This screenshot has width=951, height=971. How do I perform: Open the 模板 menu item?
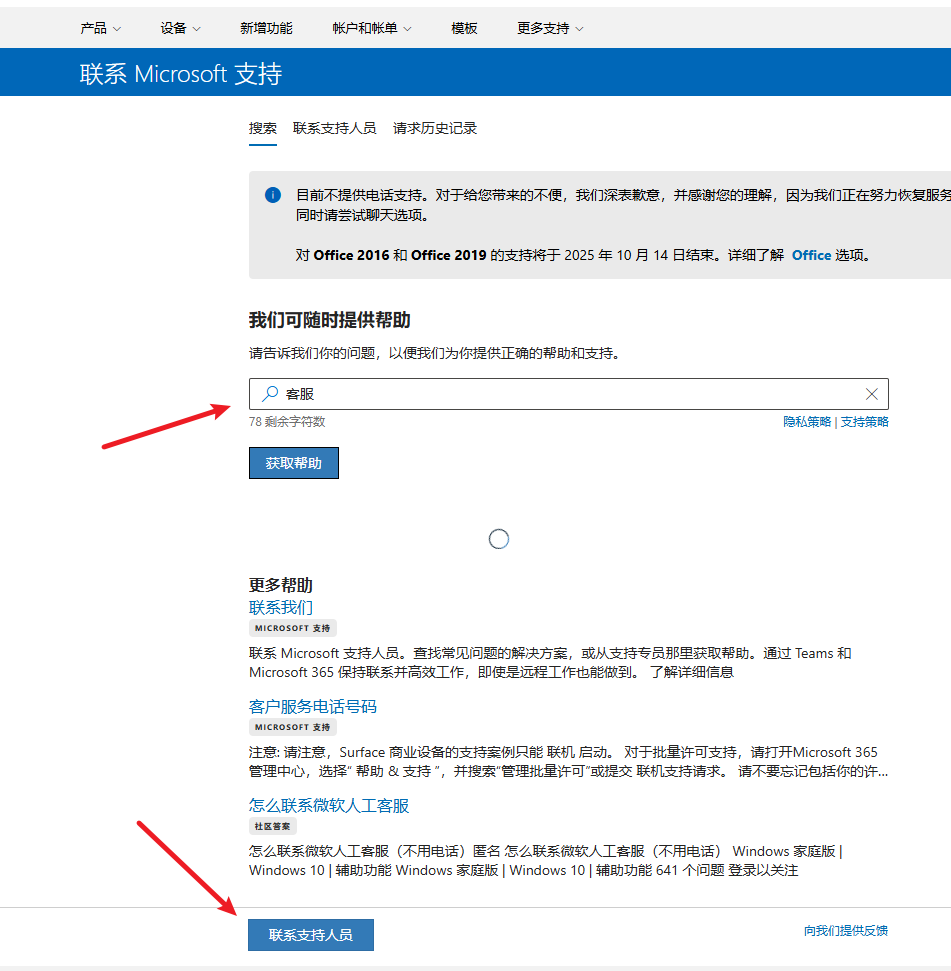464,28
